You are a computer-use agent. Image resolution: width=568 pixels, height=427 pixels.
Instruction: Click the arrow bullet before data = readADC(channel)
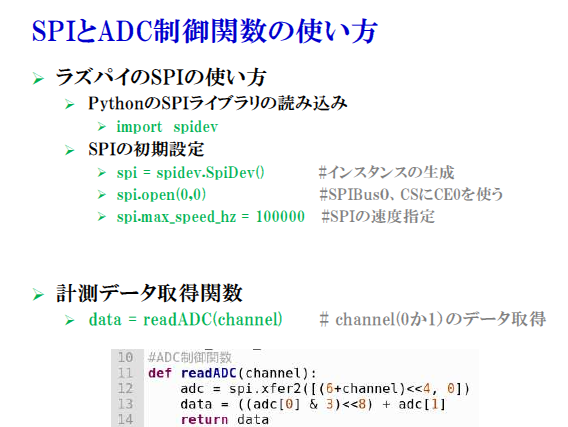point(70,320)
